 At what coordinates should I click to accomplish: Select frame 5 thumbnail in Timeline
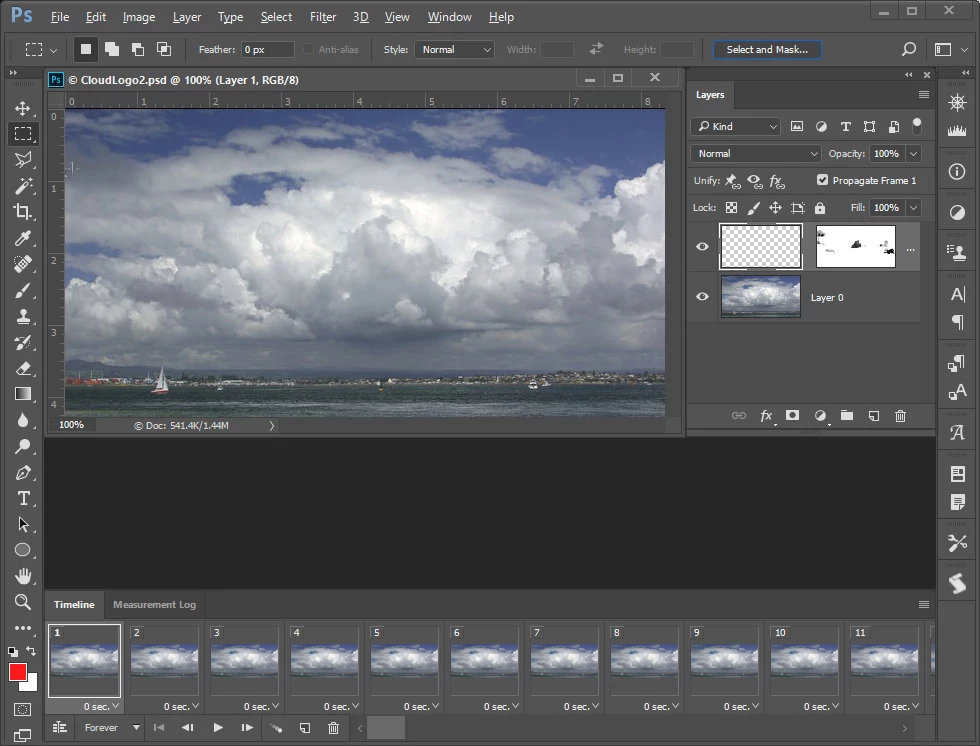coord(404,662)
